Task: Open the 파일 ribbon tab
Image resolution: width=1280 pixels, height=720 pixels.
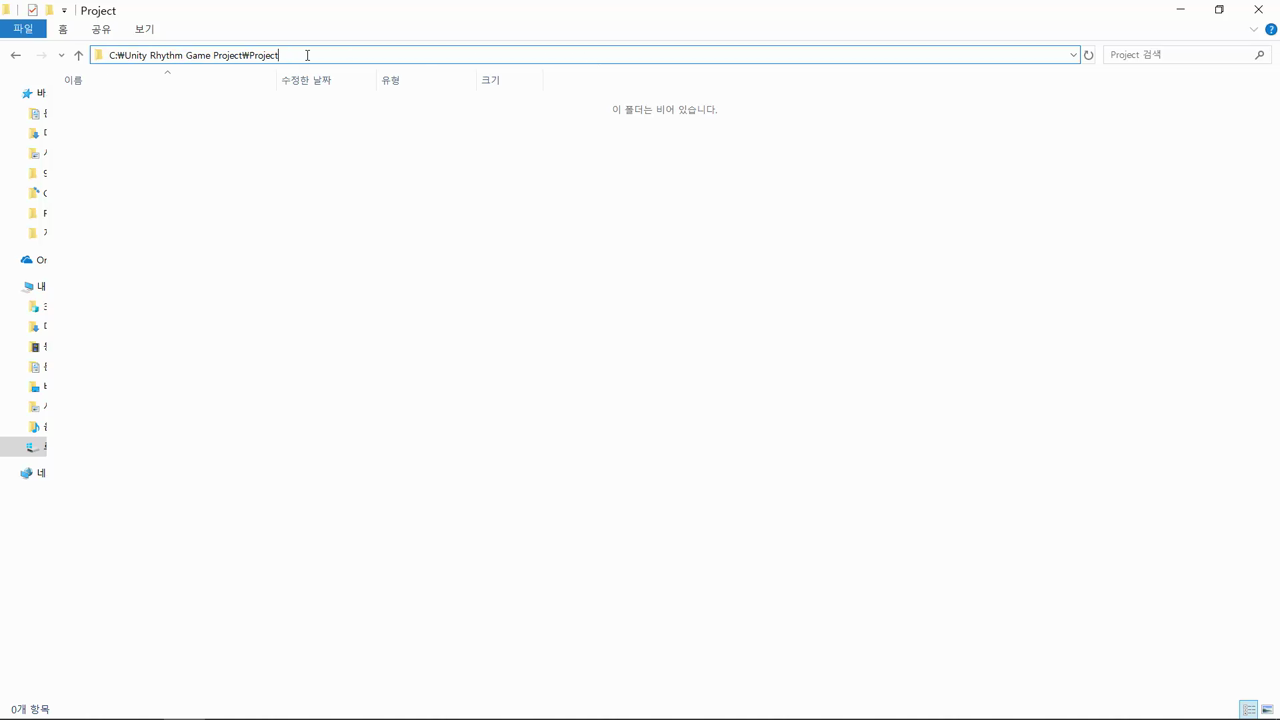Action: coord(23,29)
